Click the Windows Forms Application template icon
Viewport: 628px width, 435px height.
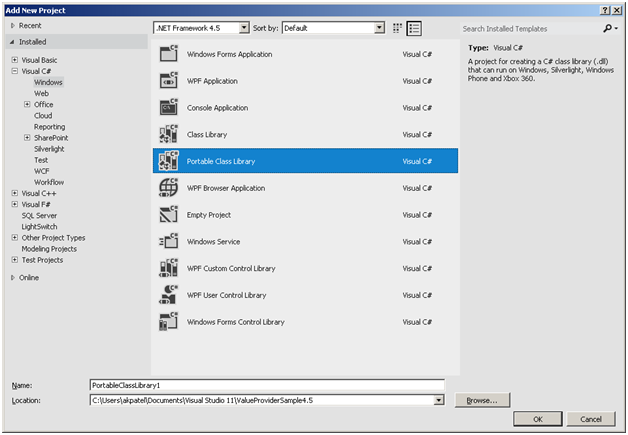click(x=169, y=54)
